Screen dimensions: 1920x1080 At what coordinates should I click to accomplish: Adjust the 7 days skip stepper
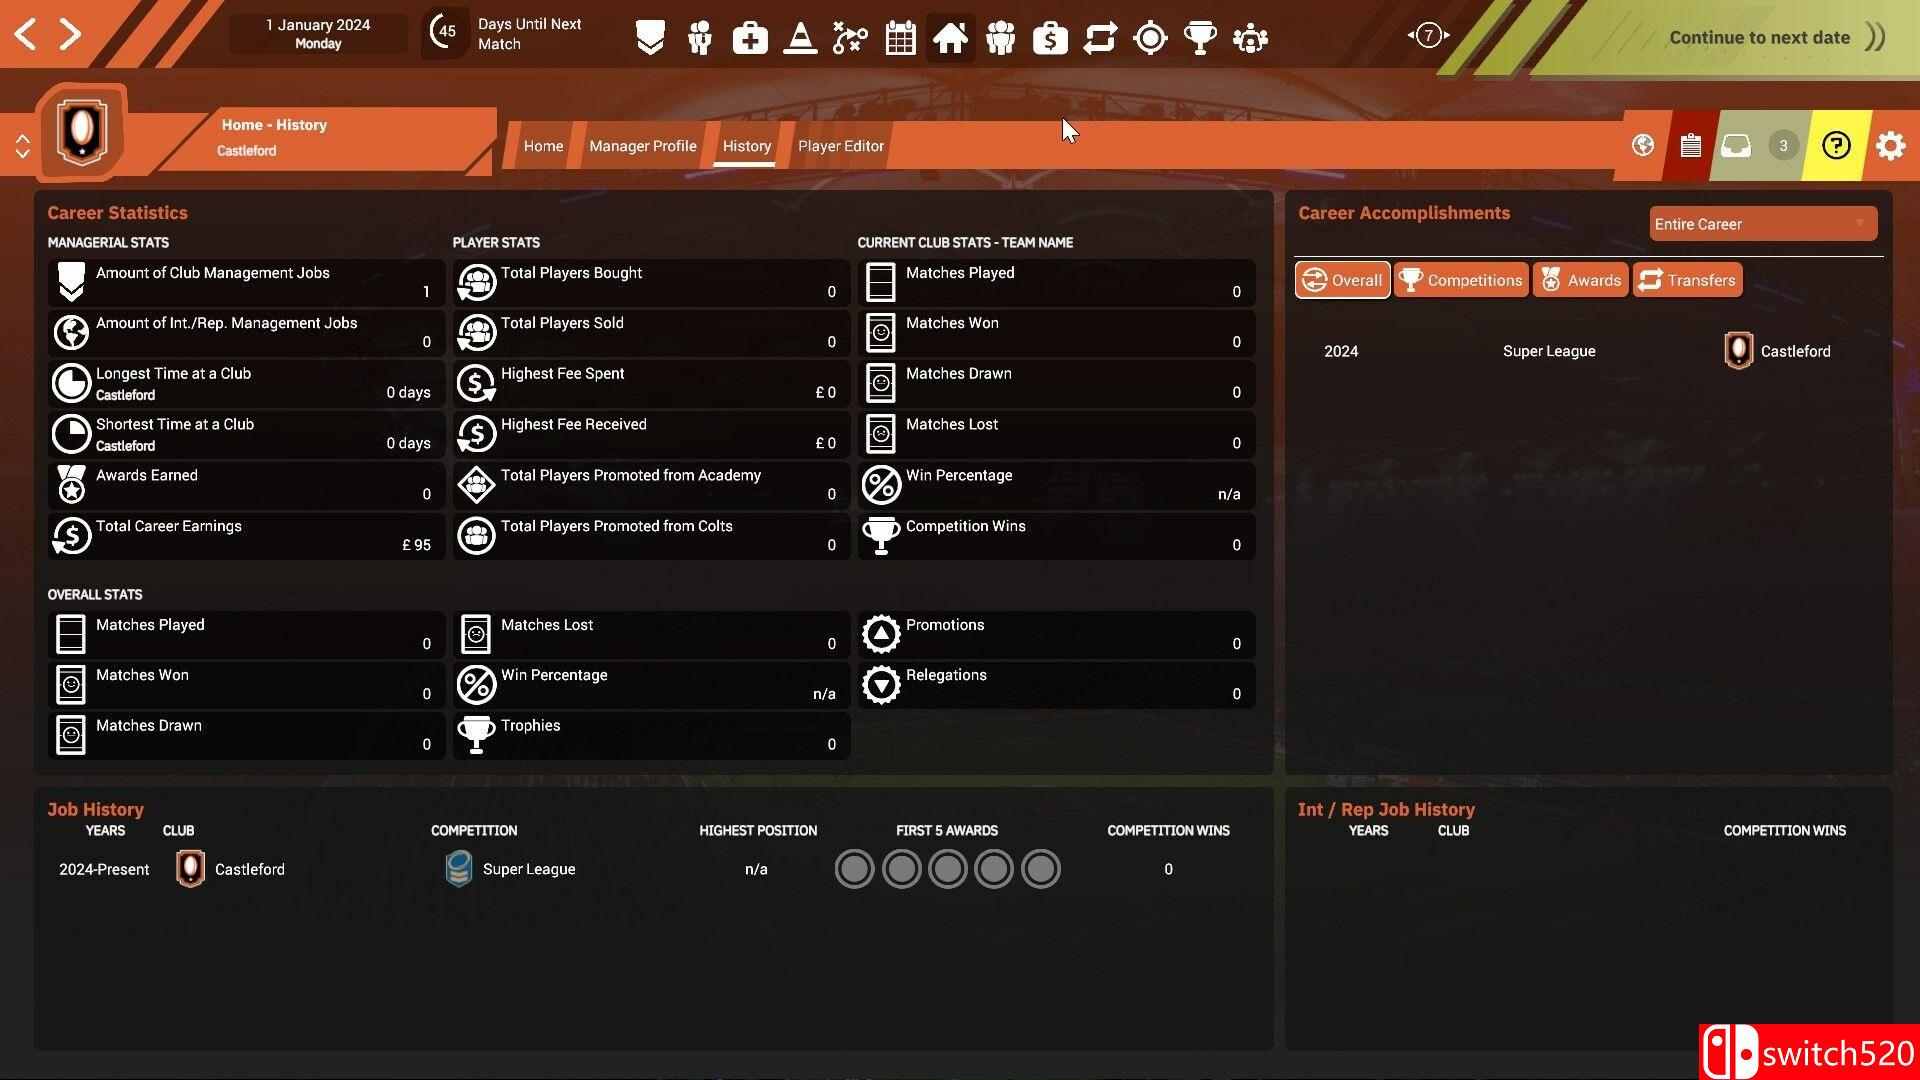pos(1428,36)
